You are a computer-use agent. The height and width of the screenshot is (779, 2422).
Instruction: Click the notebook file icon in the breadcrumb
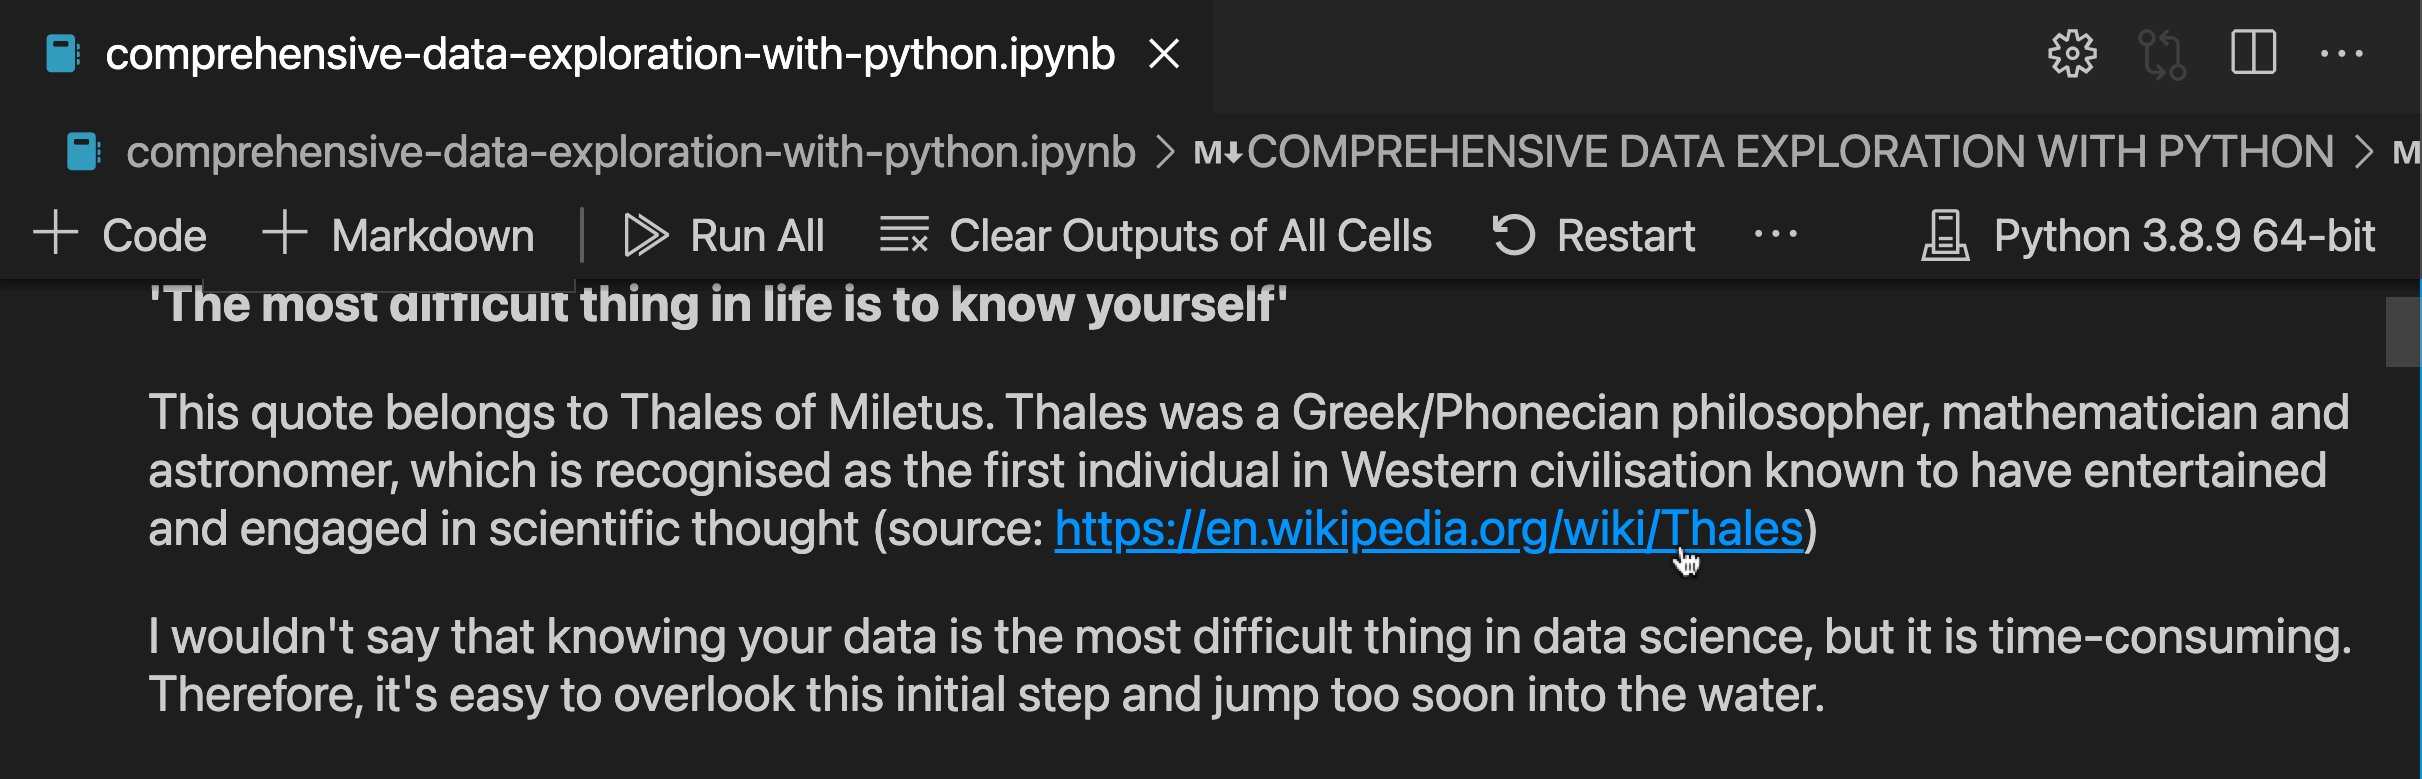84,152
